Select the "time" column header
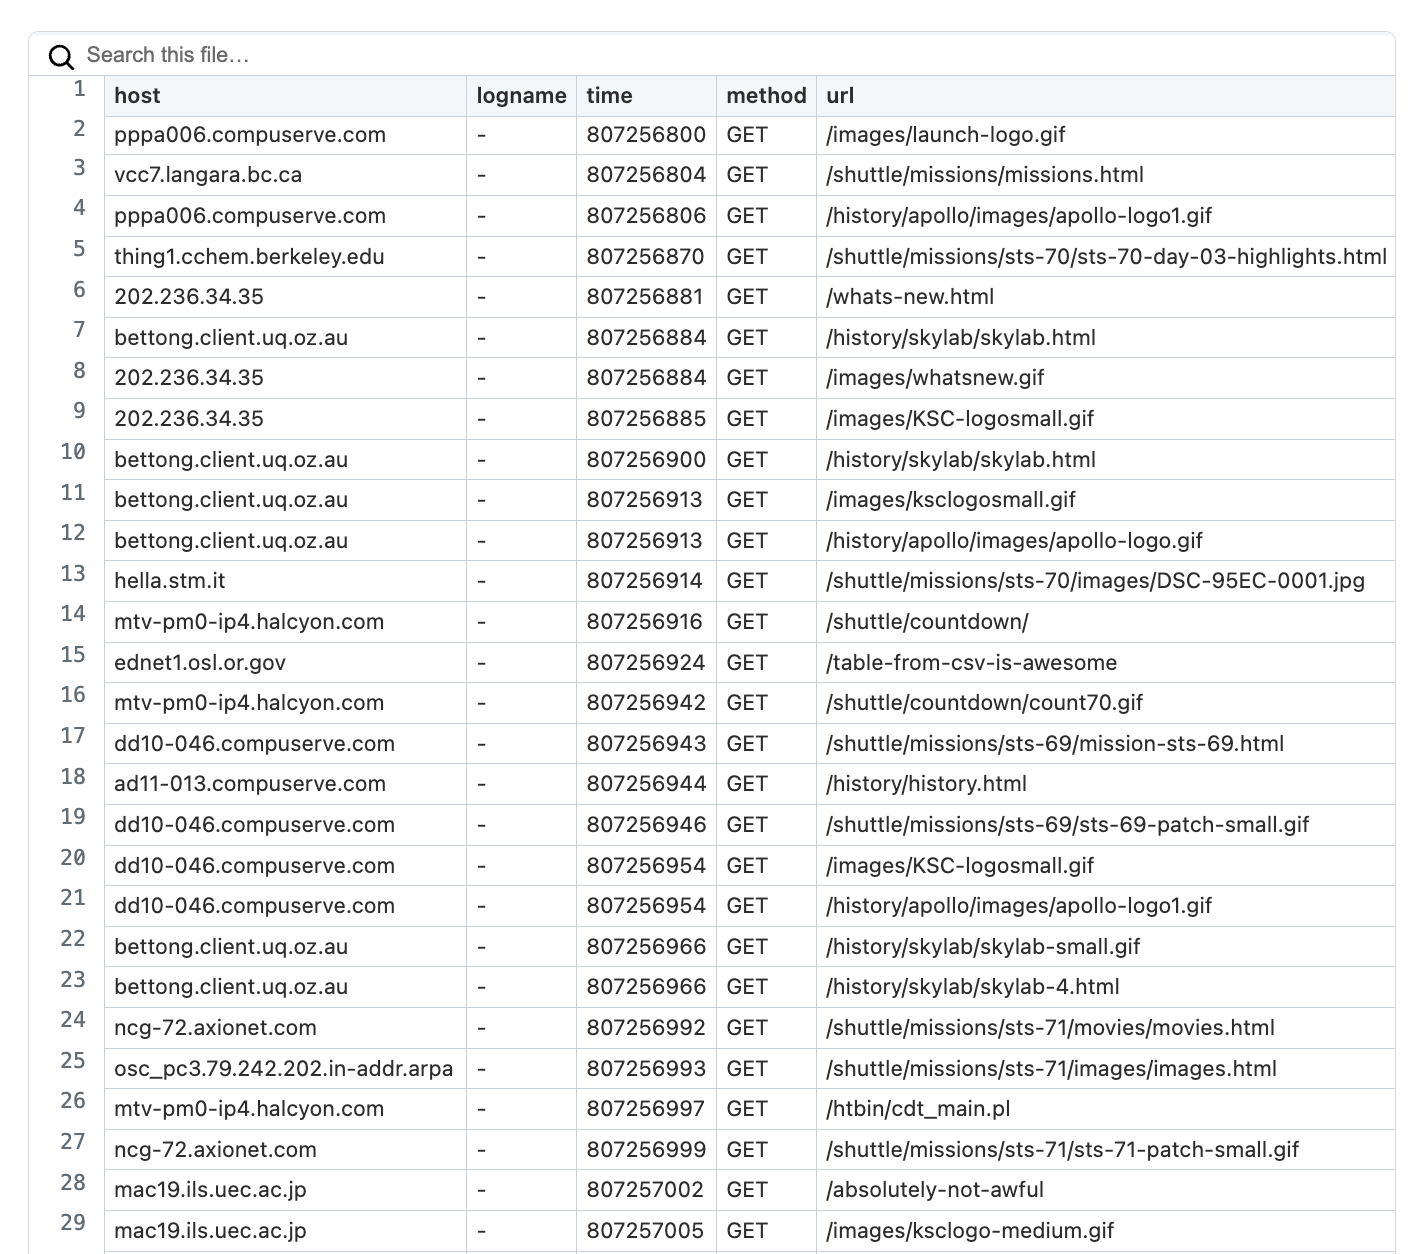This screenshot has width=1424, height=1254. pyautogui.click(x=609, y=95)
